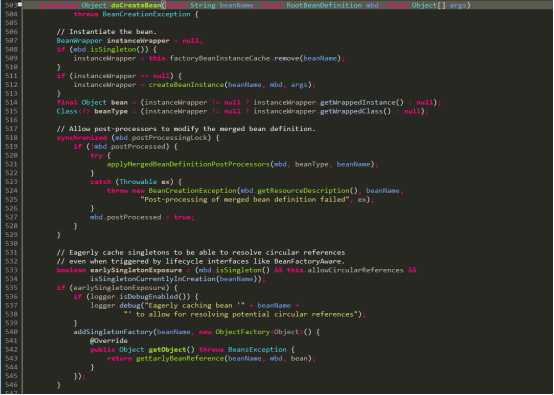
Task: Click the doCreateBean method name
Action: click(x=136, y=5)
